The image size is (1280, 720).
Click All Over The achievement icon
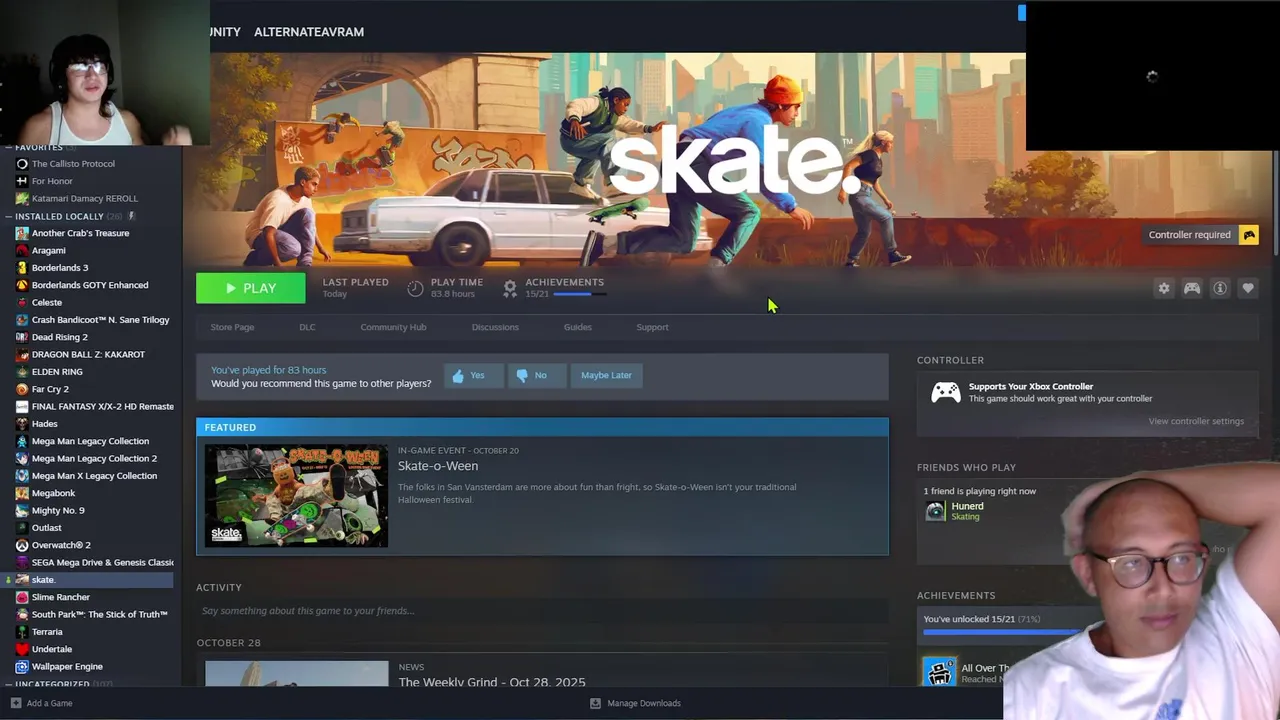coord(939,672)
